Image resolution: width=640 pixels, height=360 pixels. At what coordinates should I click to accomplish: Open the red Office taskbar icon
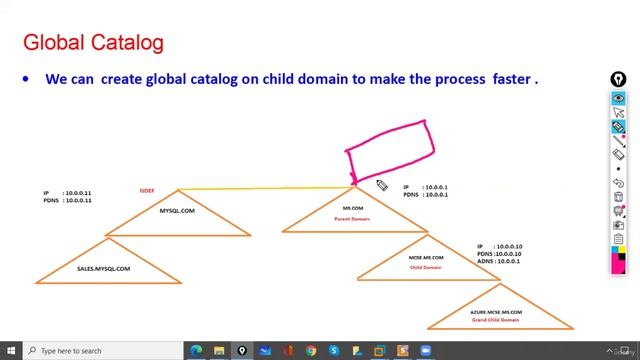[x=288, y=351]
